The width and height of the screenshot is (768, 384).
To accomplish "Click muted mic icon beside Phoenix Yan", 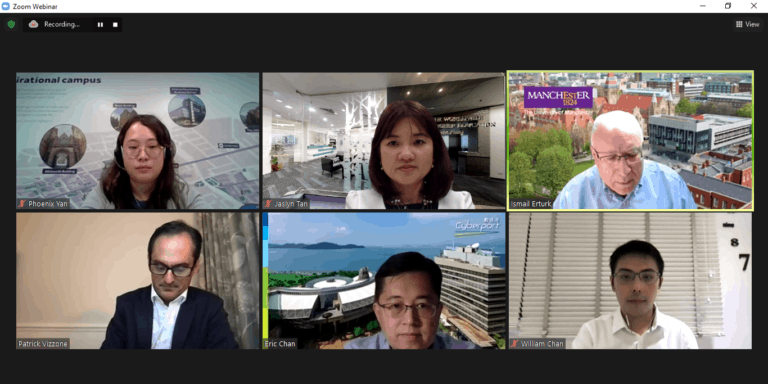I will point(22,204).
